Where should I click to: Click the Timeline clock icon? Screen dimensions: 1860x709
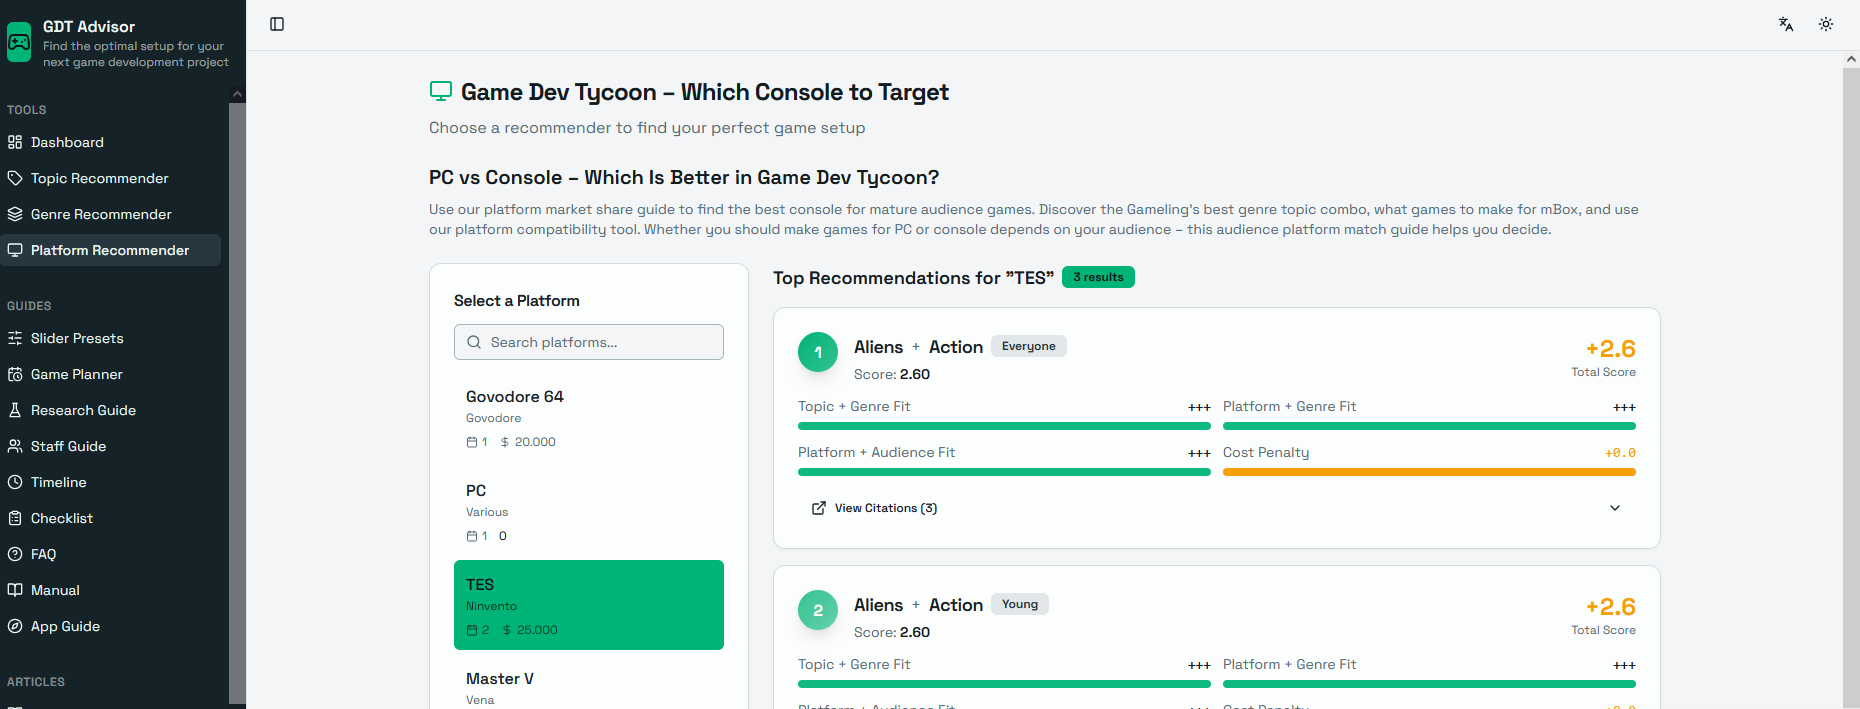point(15,482)
